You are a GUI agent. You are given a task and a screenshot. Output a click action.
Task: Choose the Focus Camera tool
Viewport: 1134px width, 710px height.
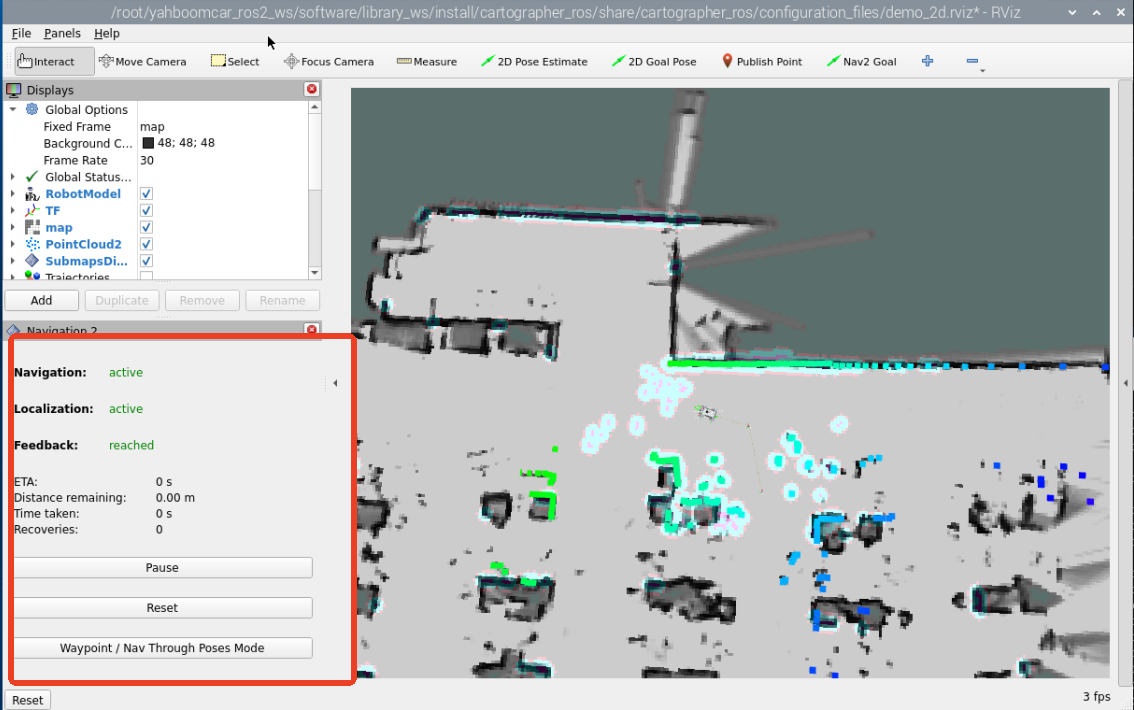point(328,61)
